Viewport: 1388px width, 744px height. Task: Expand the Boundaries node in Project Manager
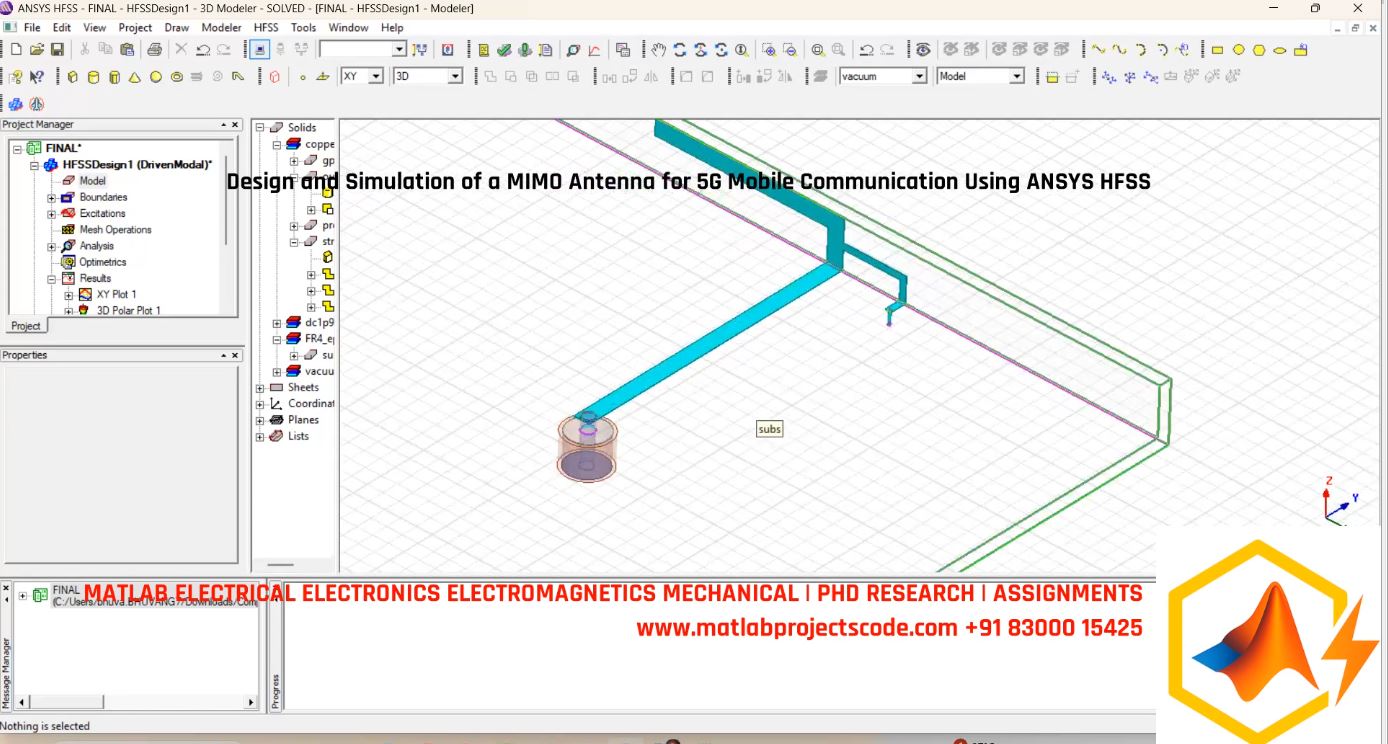(x=50, y=197)
